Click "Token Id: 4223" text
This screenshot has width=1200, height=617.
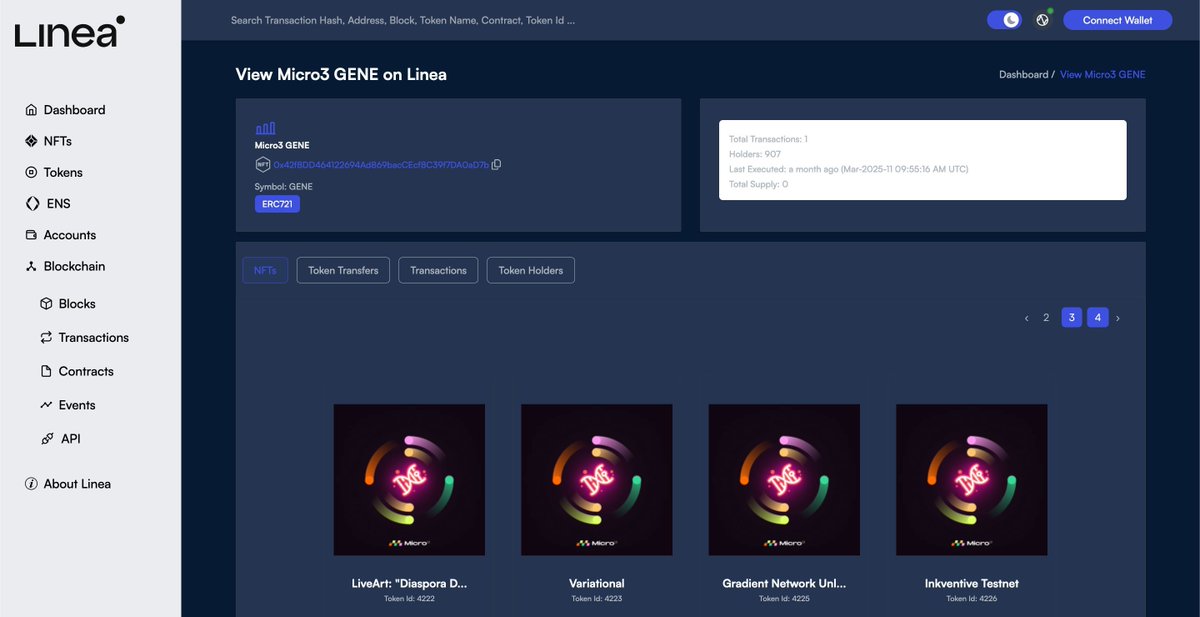click(597, 599)
